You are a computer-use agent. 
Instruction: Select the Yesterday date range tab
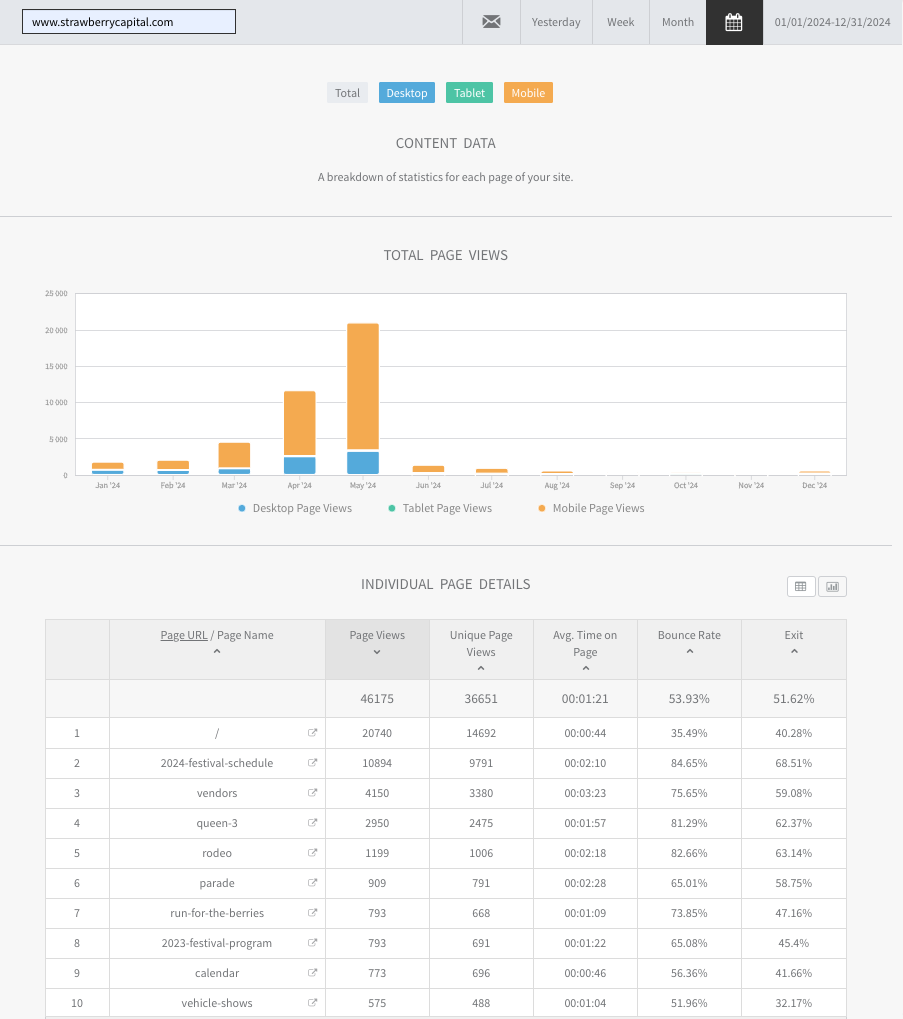pyautogui.click(x=556, y=22)
